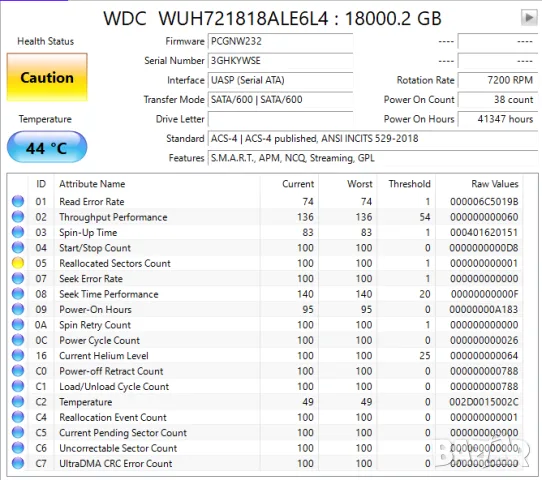Viewport: 542px width, 480px height.
Task: Select the Spin-Up Time attribute name
Action: (88, 233)
